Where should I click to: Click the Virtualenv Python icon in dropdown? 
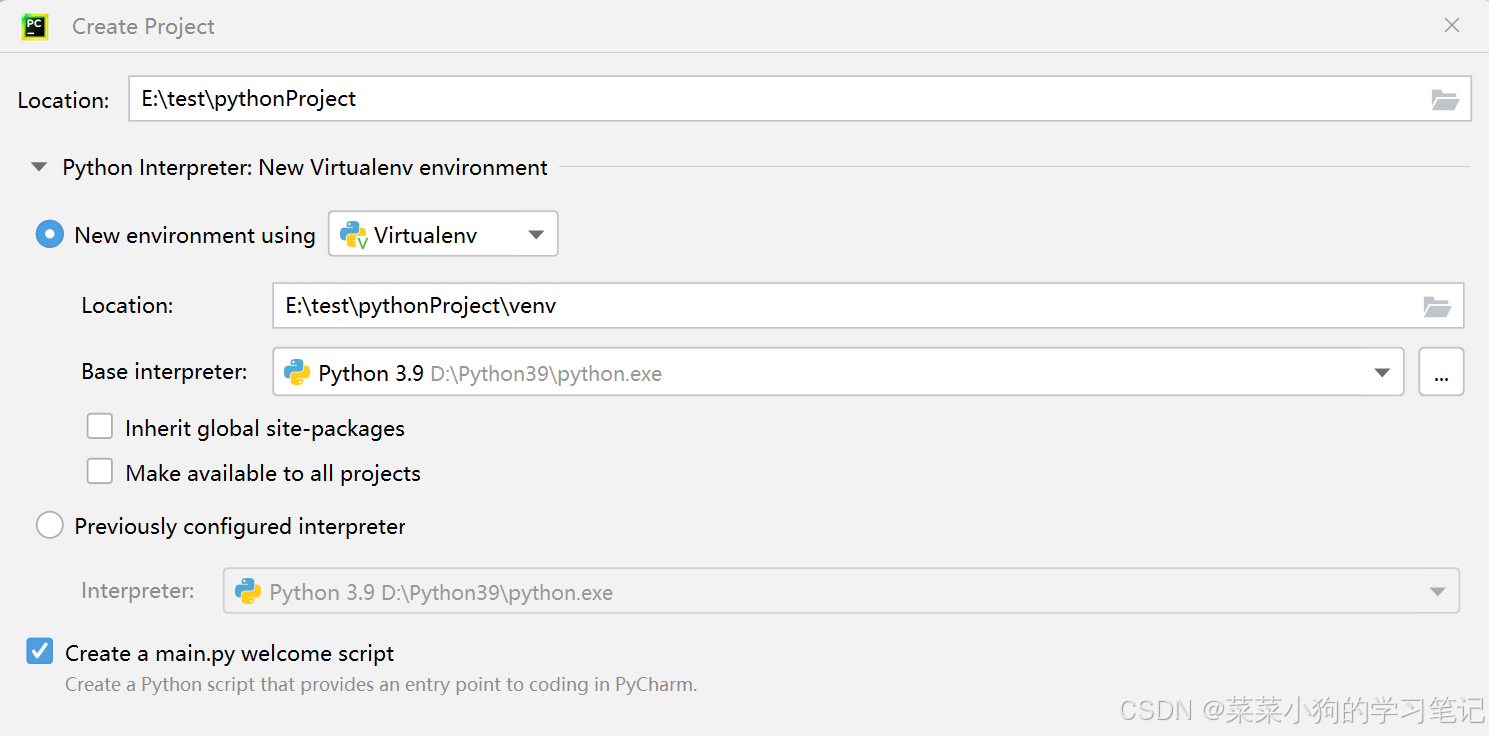pos(354,235)
